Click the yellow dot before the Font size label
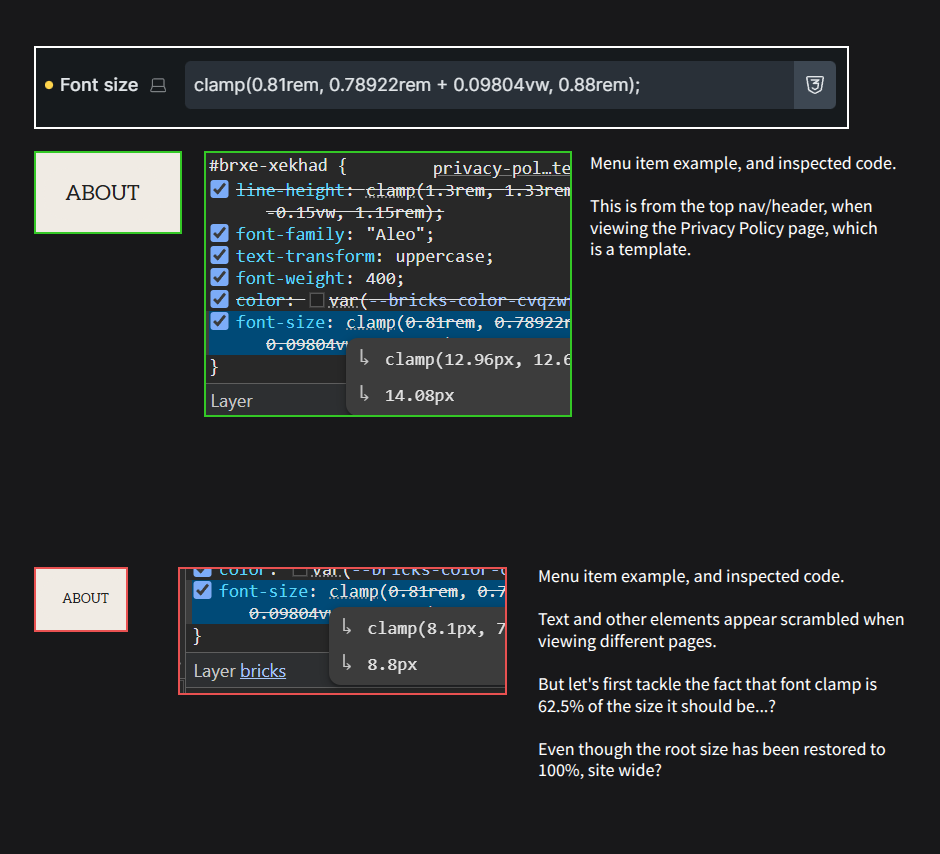This screenshot has height=854, width=940. point(49,86)
